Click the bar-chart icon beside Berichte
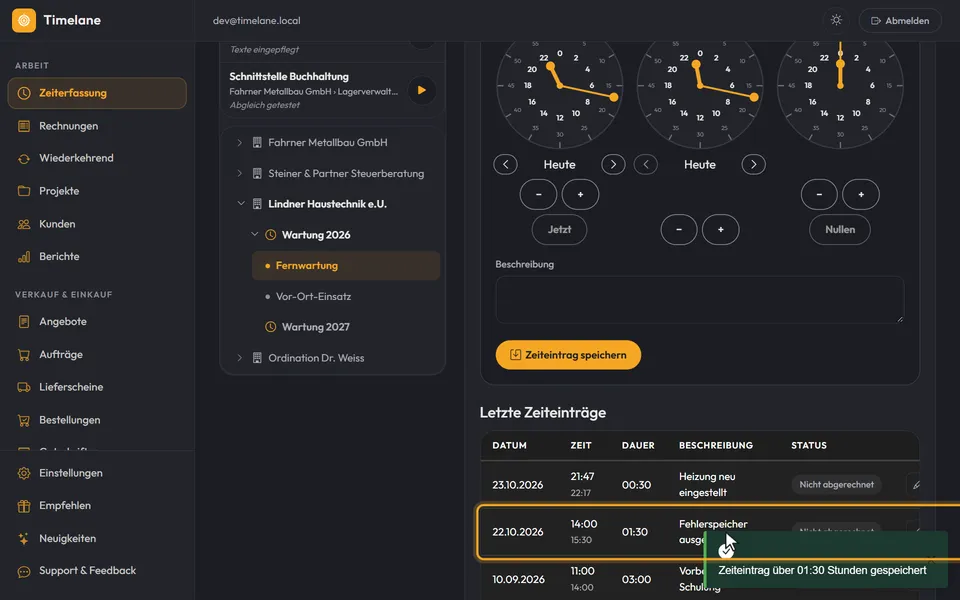The width and height of the screenshot is (960, 600). click(x=24, y=257)
